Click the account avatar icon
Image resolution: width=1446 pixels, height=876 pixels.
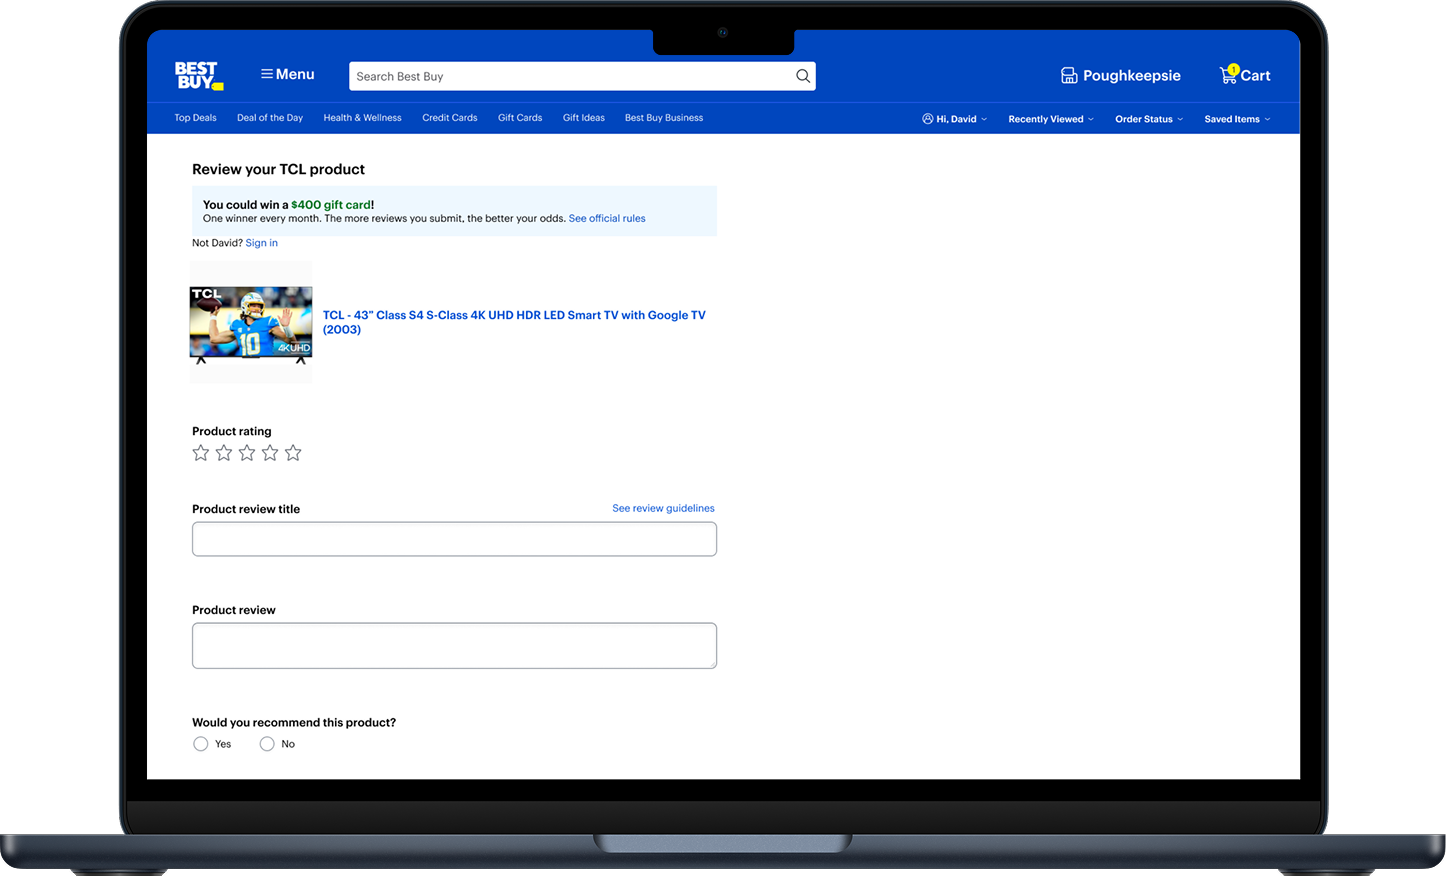(927, 119)
